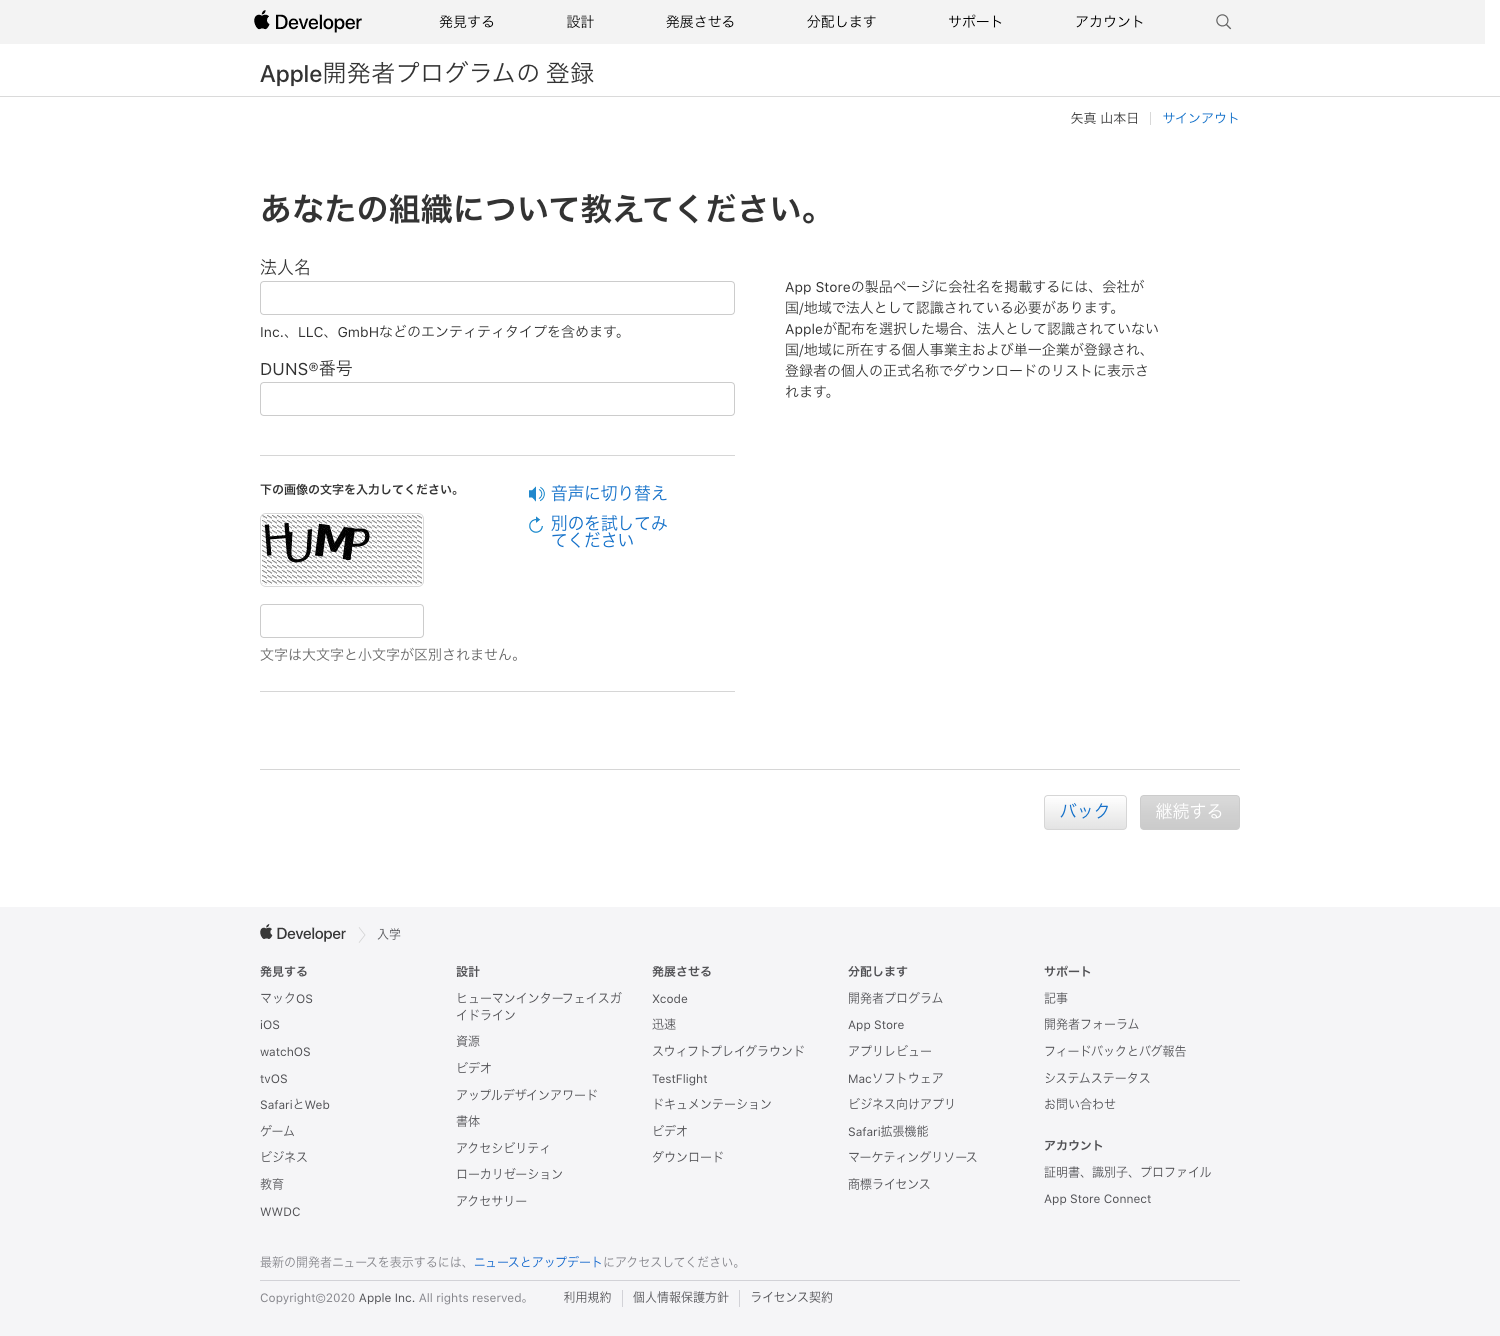Open フィードバックとバグ報告 footer link

point(1116,1051)
